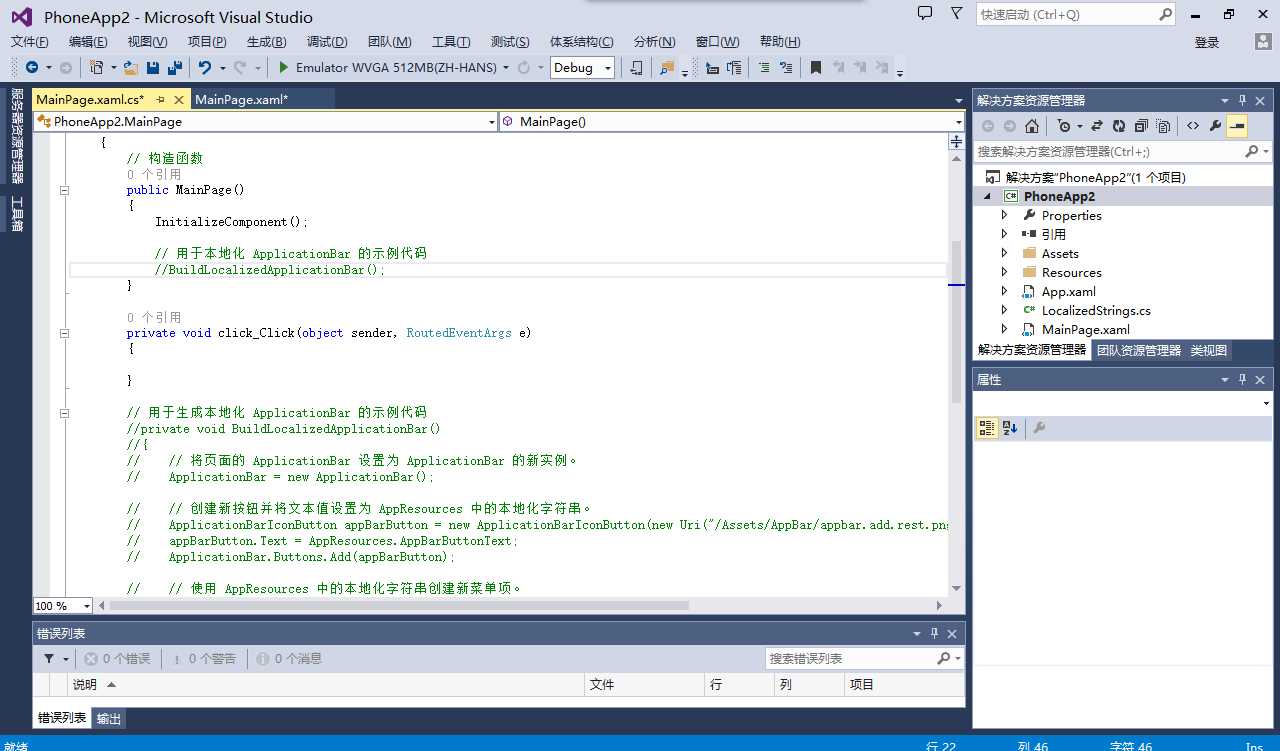Open the 生成(B) menu
1280x751 pixels.
pyautogui.click(x=266, y=41)
